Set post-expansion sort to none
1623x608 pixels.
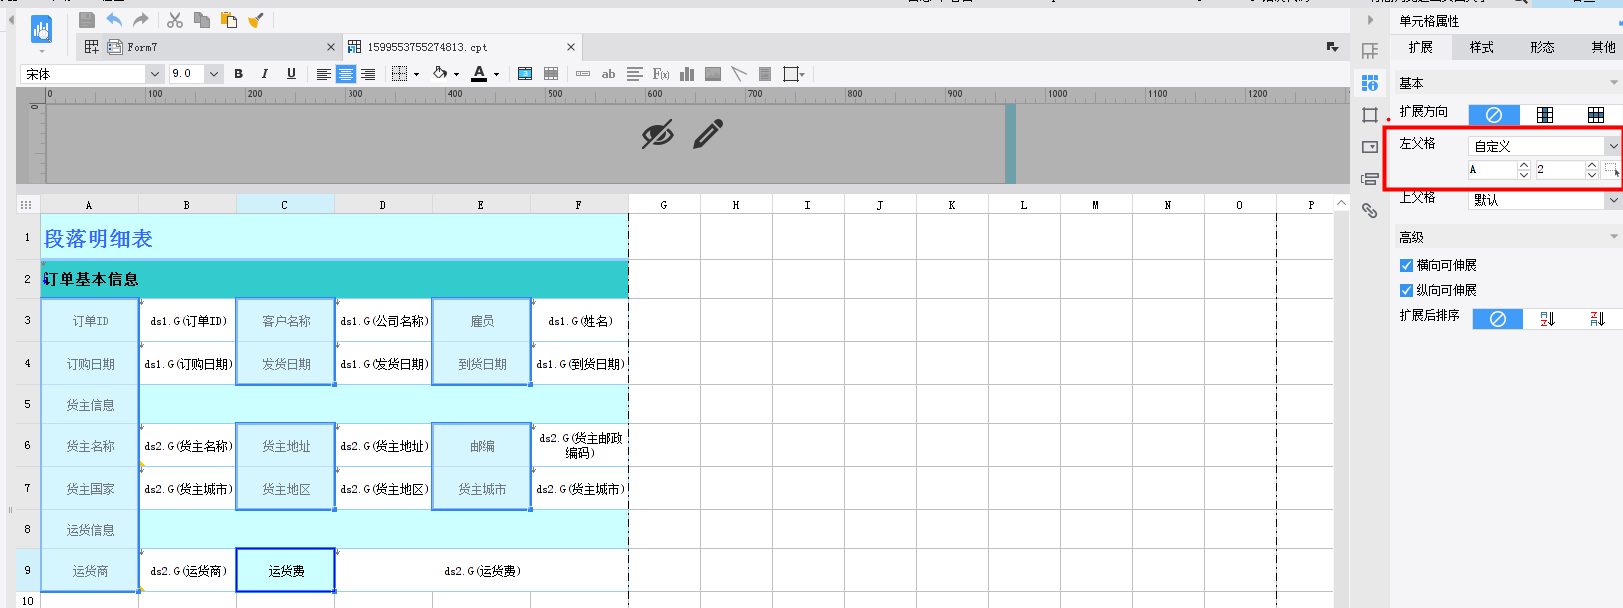tap(1498, 319)
